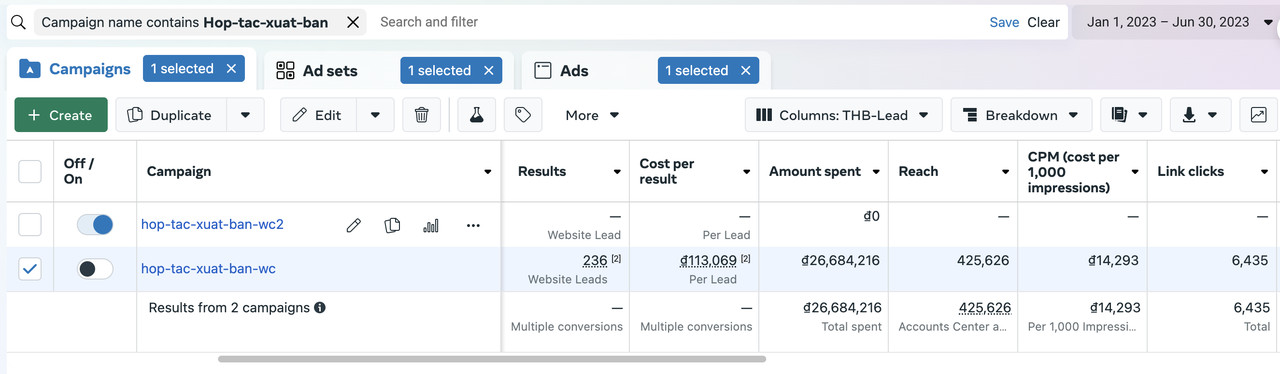Check the select-all header checkbox
1280x374 pixels.
(31, 171)
